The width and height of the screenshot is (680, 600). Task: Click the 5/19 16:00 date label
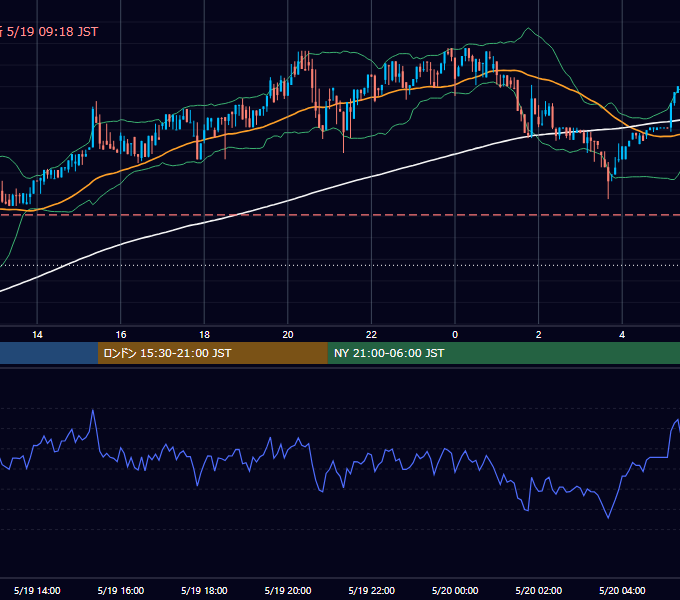[121, 590]
